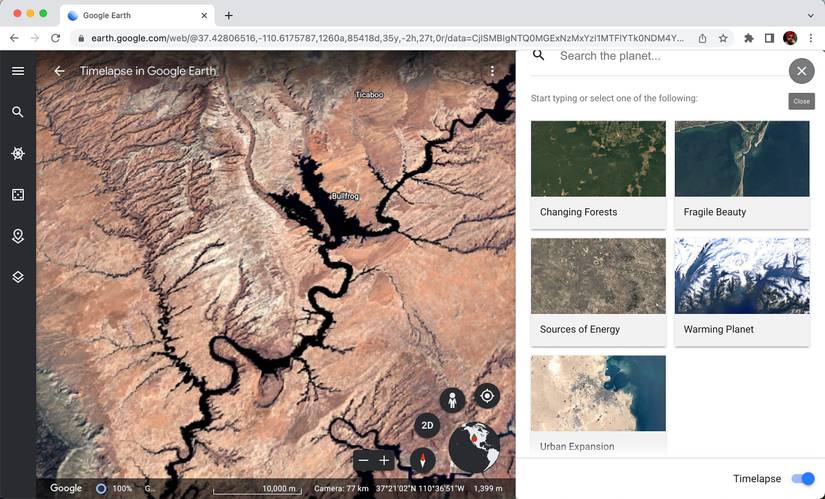The image size is (825, 499).
Task: Click the Google logo on the map
Action: [x=66, y=488]
